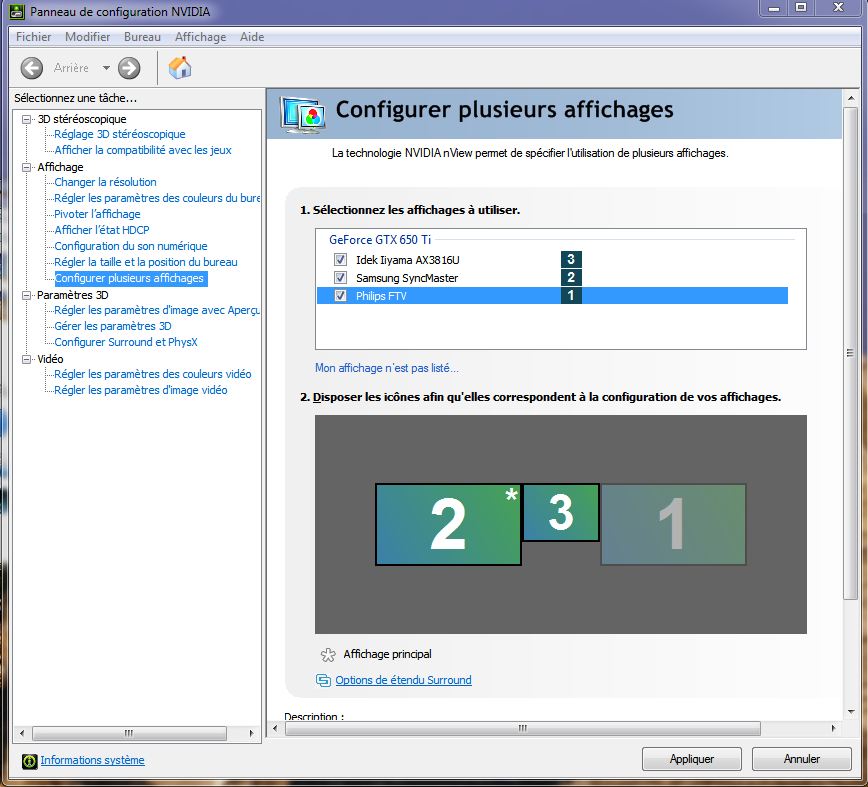Open the Informations système link
The width and height of the screenshot is (868, 787).
92,760
